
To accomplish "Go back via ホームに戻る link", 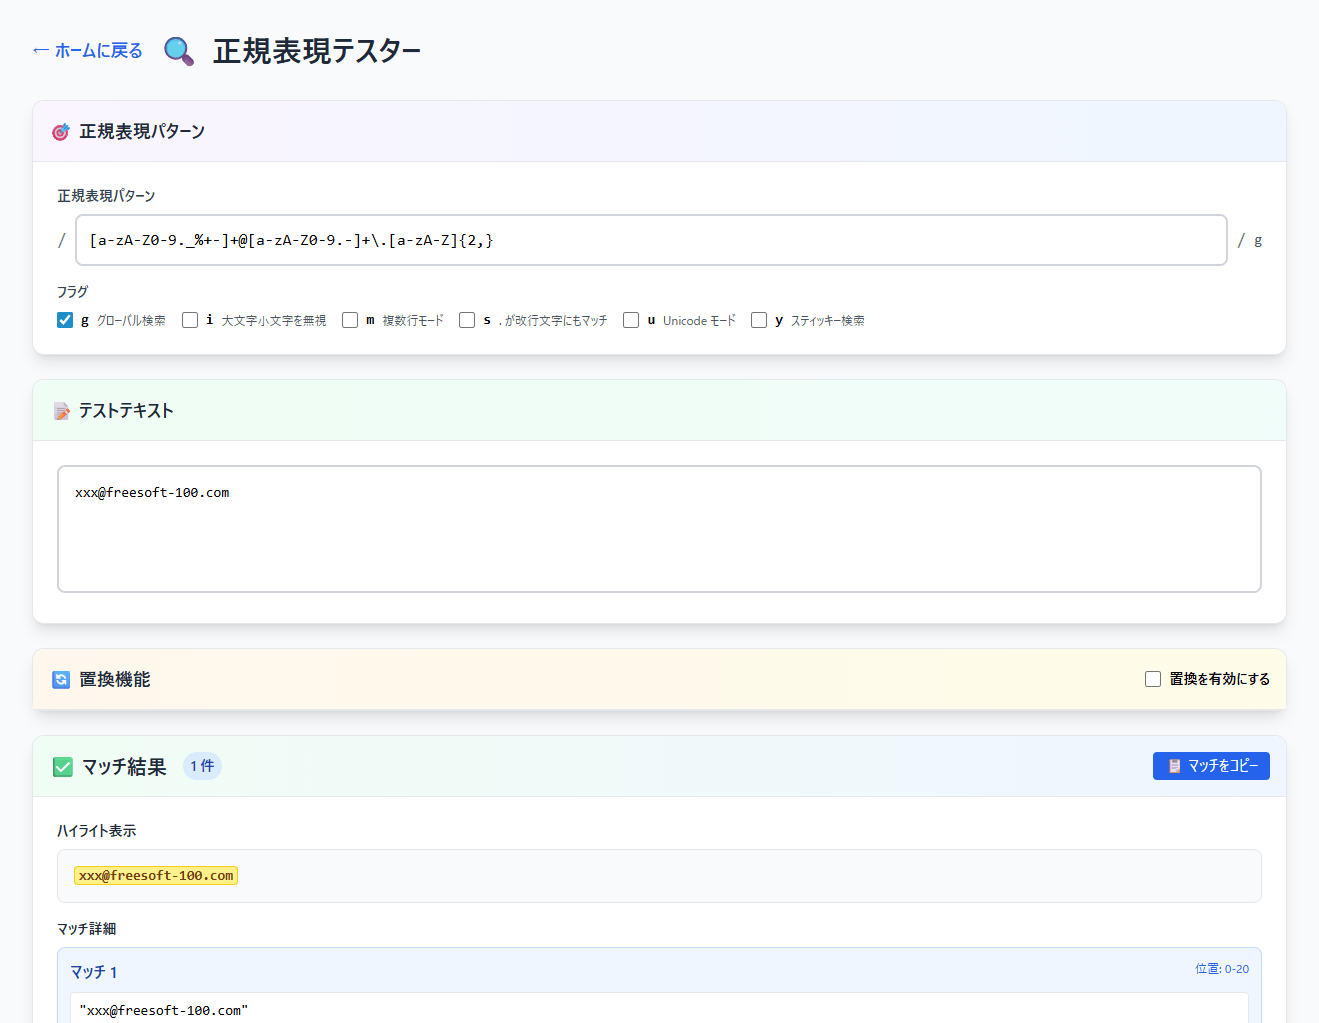I will [x=88, y=51].
